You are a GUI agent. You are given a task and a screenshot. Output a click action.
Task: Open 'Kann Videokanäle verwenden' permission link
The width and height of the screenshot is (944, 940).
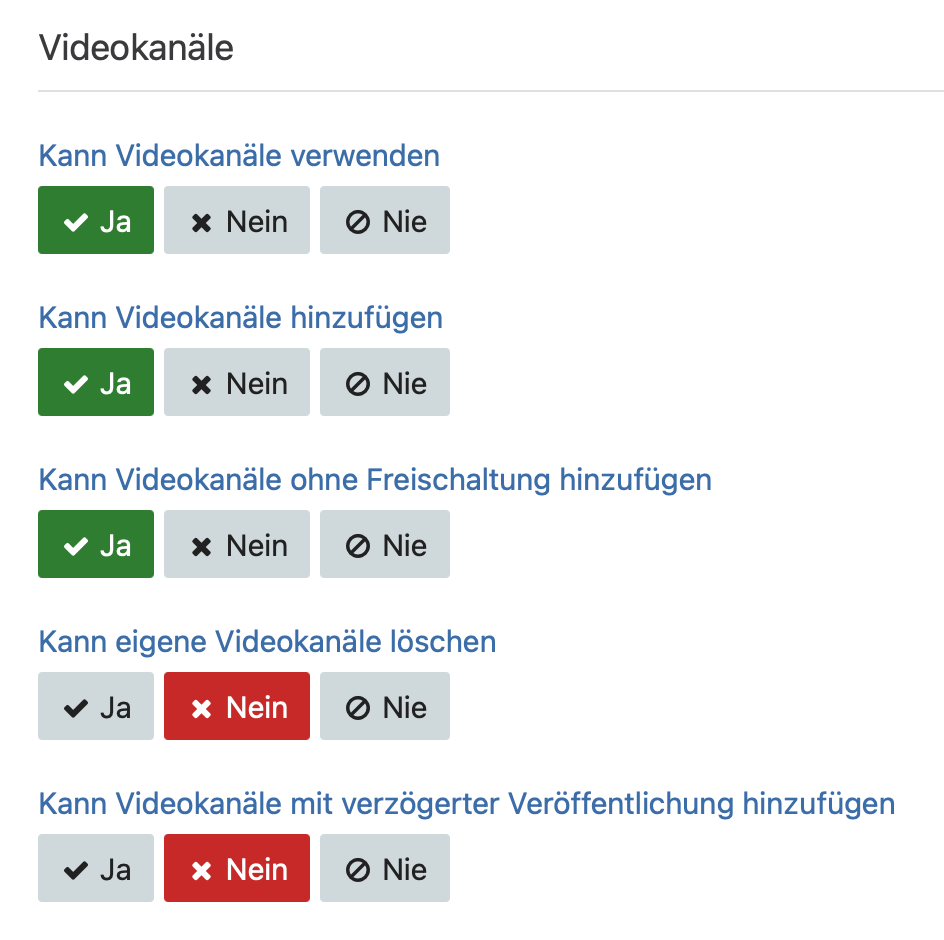(x=239, y=156)
